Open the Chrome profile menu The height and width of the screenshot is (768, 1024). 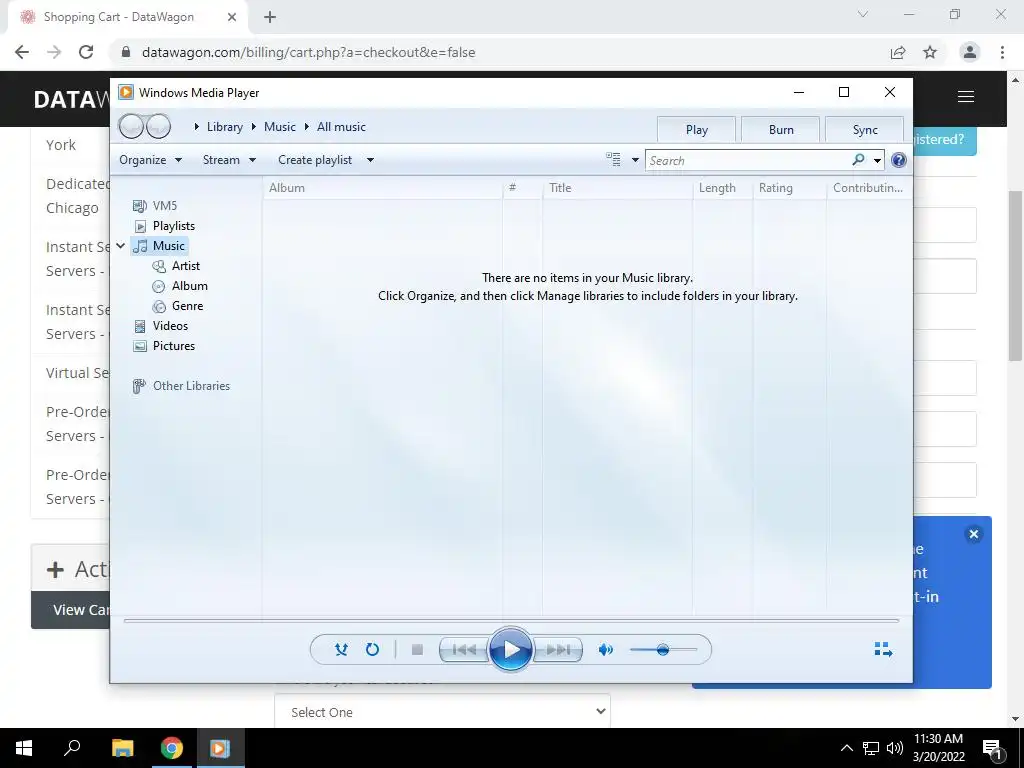(970, 52)
